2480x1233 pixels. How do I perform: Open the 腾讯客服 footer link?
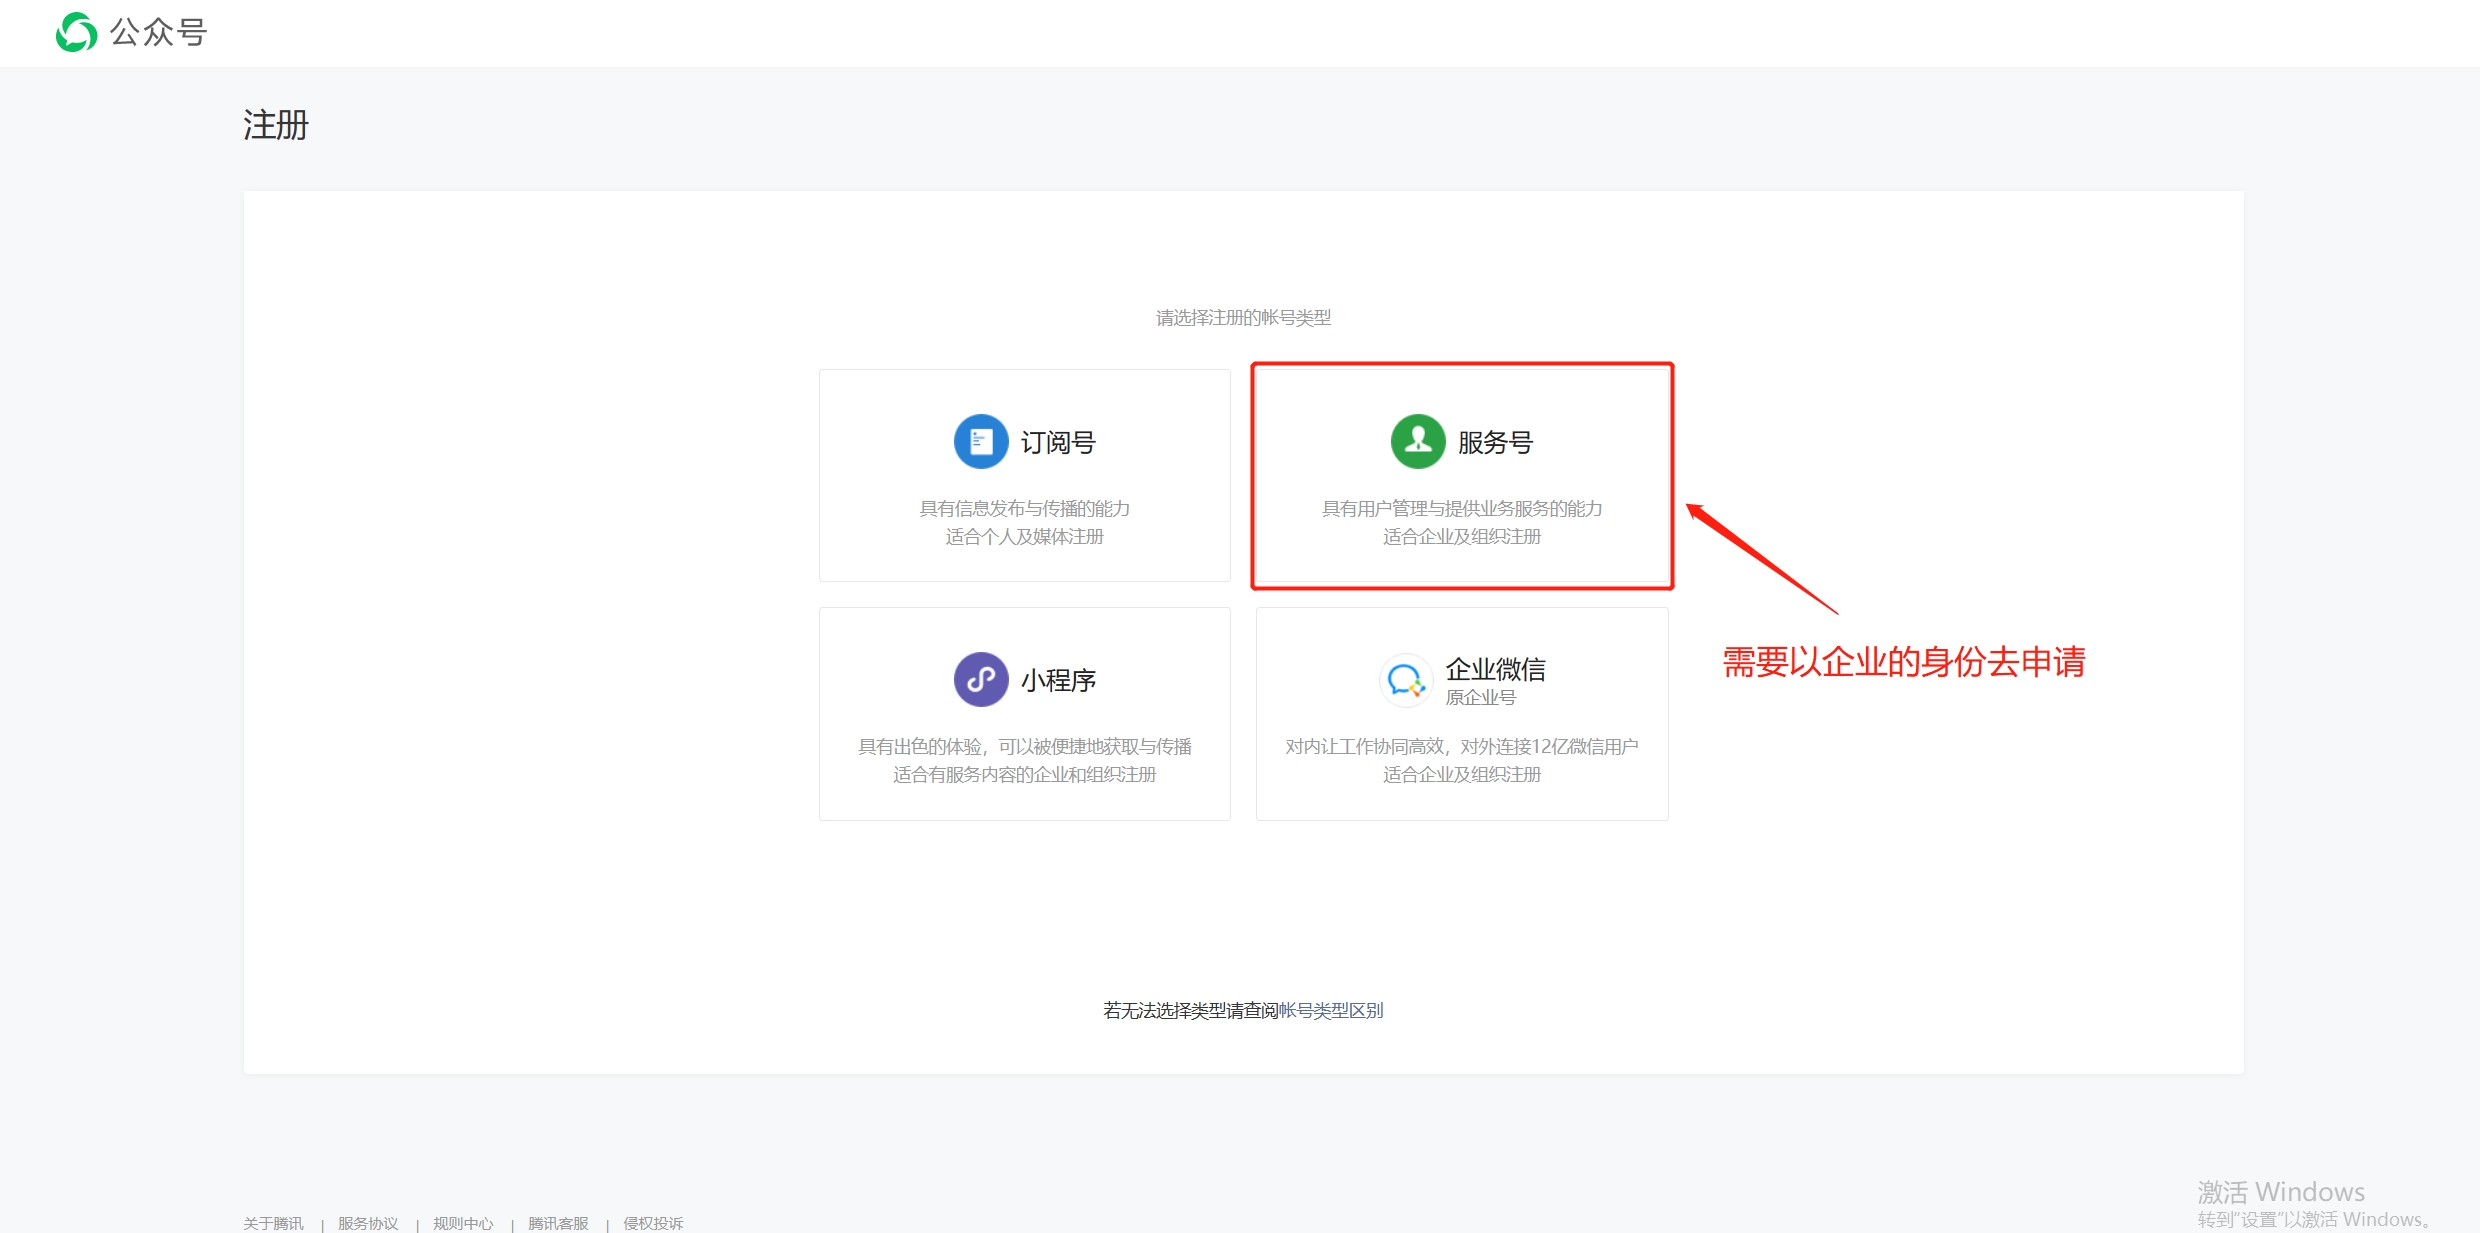coord(558,1223)
